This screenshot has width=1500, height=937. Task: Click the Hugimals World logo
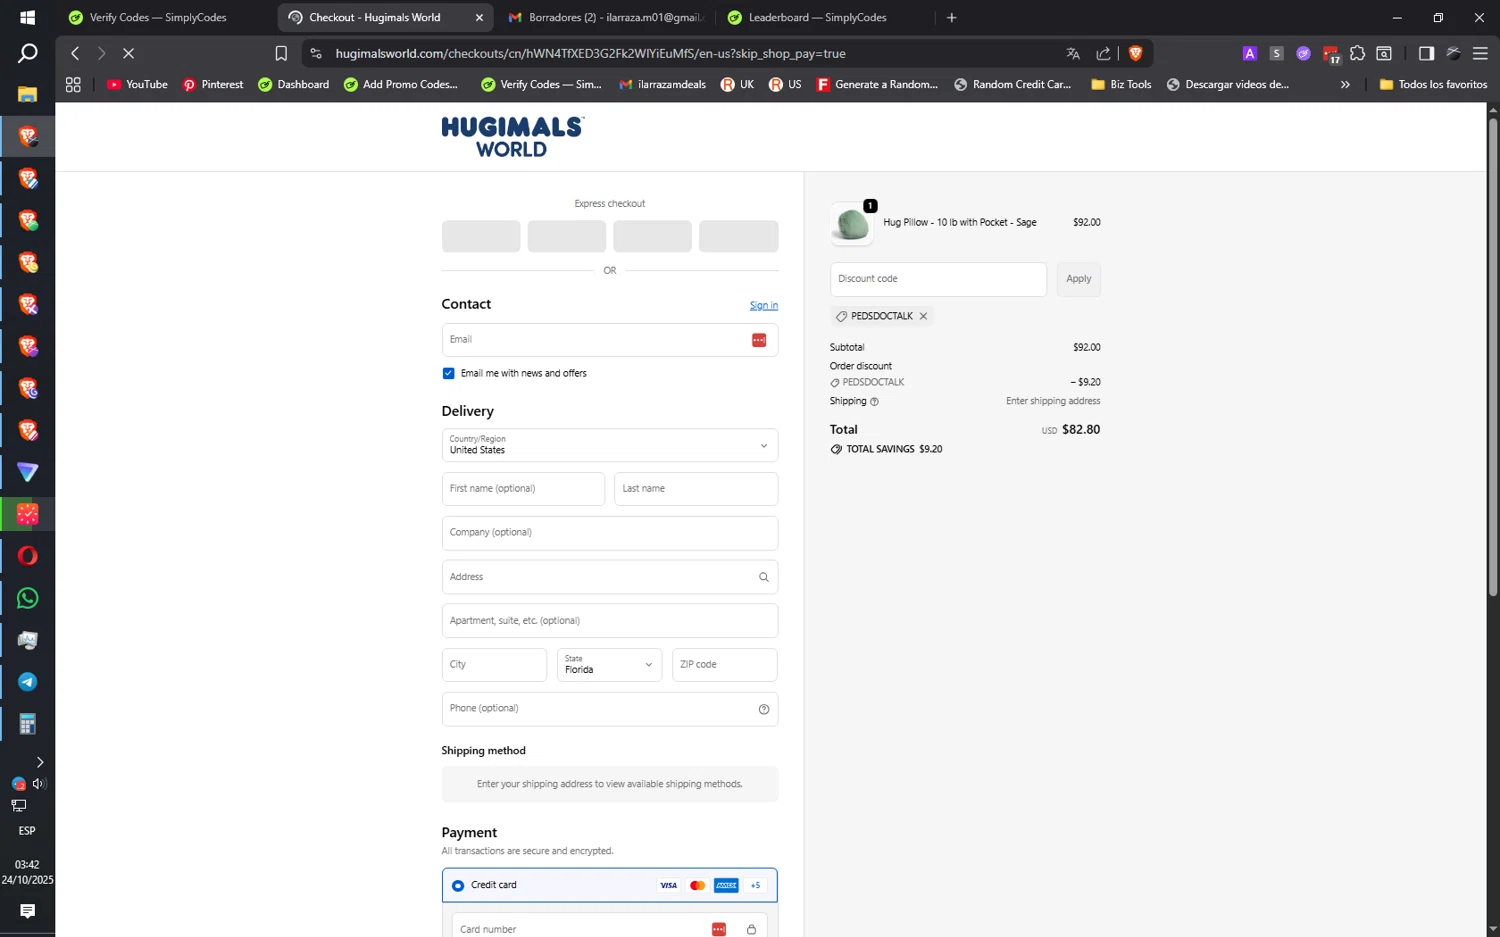coord(512,137)
